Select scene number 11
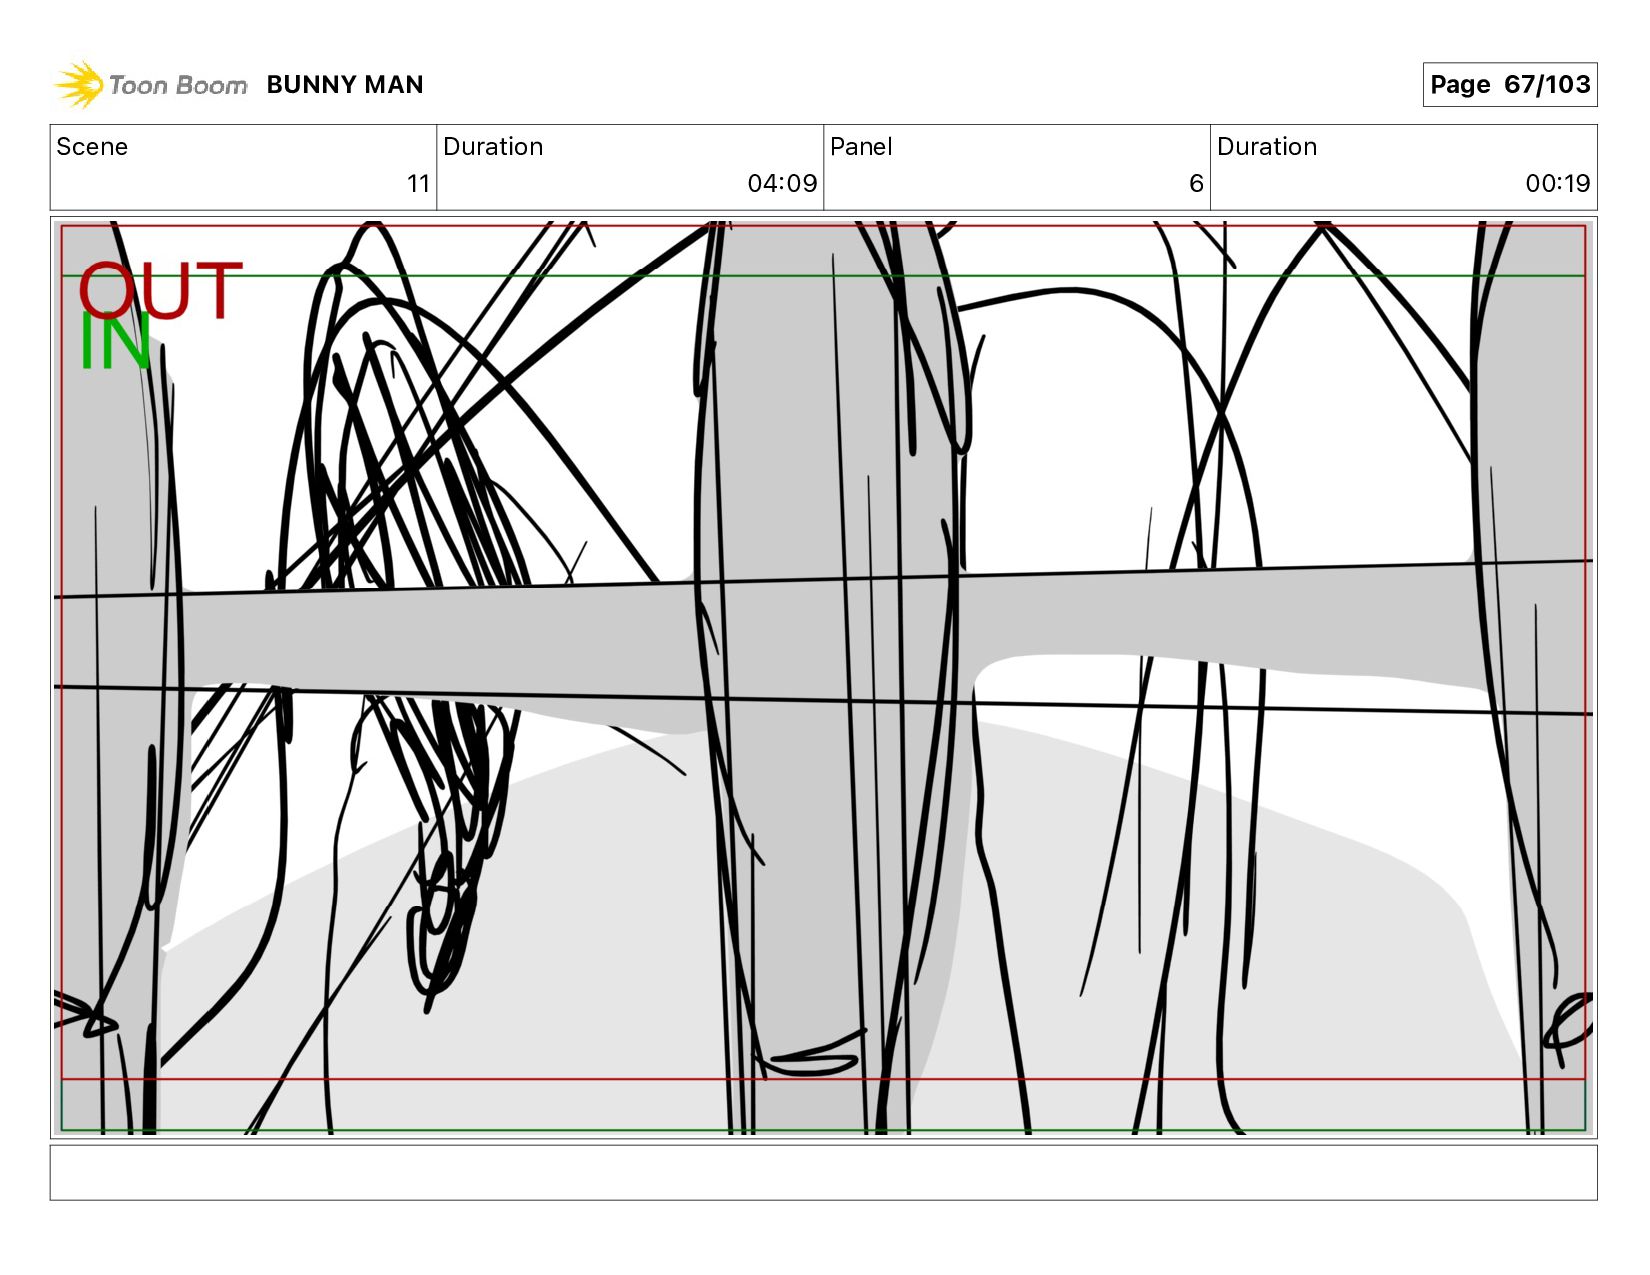This screenshot has height=1275, width=1650. (x=418, y=184)
